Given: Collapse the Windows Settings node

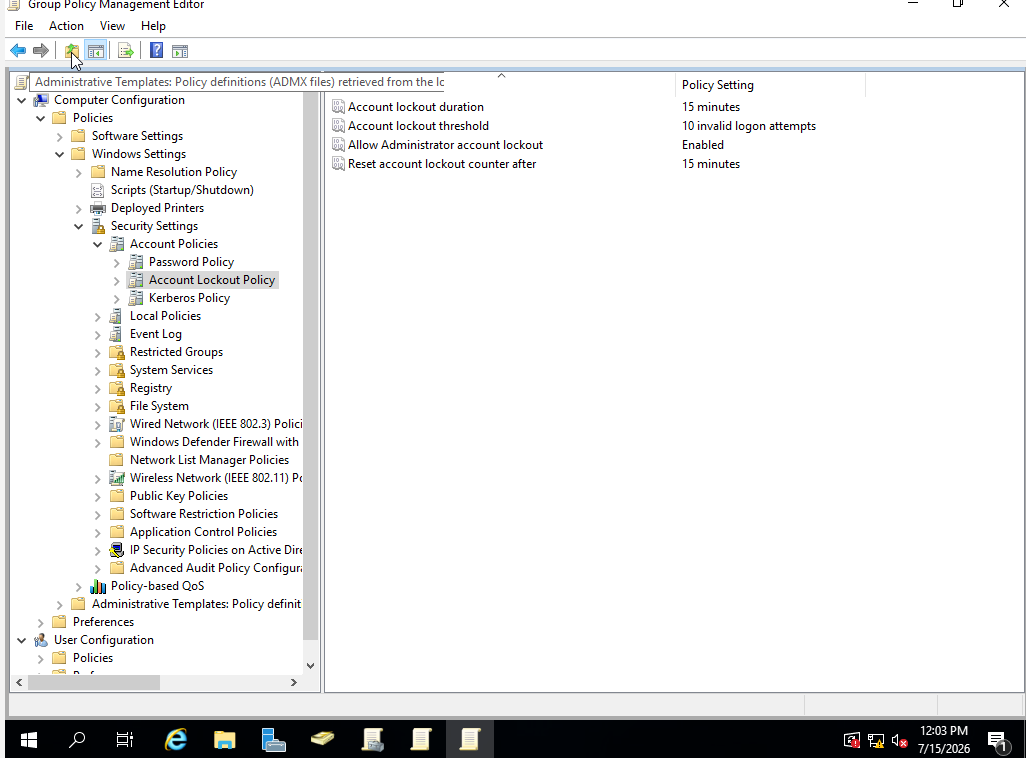Looking at the screenshot, I should (60, 154).
